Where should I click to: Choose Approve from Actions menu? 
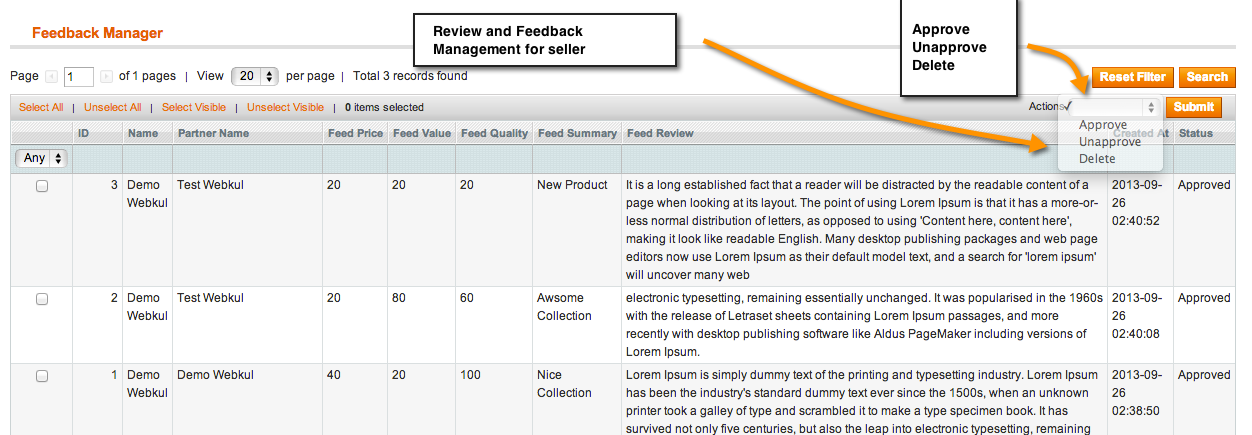coord(1103,125)
